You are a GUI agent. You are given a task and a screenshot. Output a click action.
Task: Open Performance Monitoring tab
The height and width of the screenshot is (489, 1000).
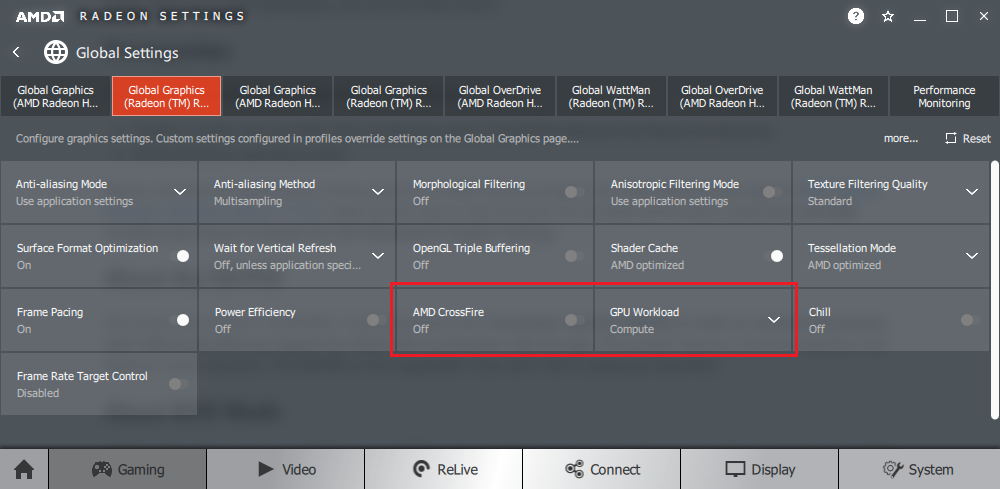944,96
